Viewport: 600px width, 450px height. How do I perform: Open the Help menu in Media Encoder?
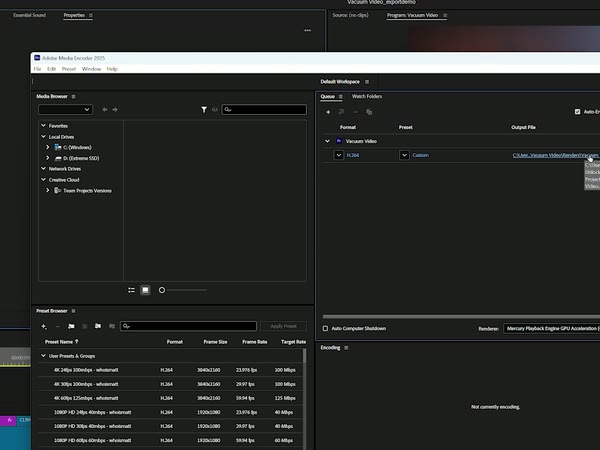pyautogui.click(x=112, y=69)
